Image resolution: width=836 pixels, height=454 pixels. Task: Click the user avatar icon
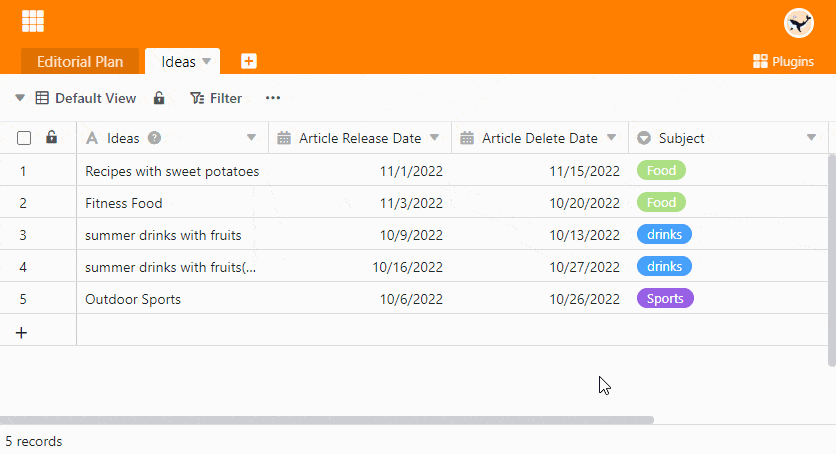click(798, 22)
